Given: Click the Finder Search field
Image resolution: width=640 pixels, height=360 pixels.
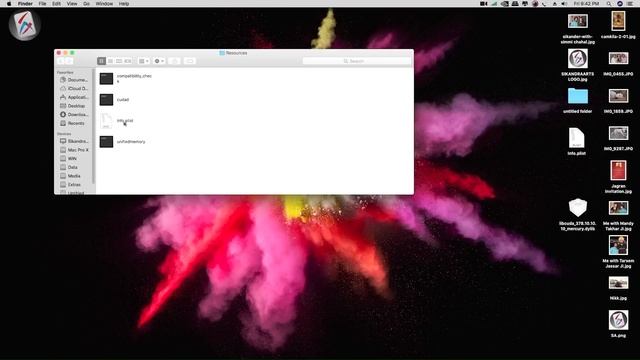Looking at the screenshot, I should coord(357,61).
